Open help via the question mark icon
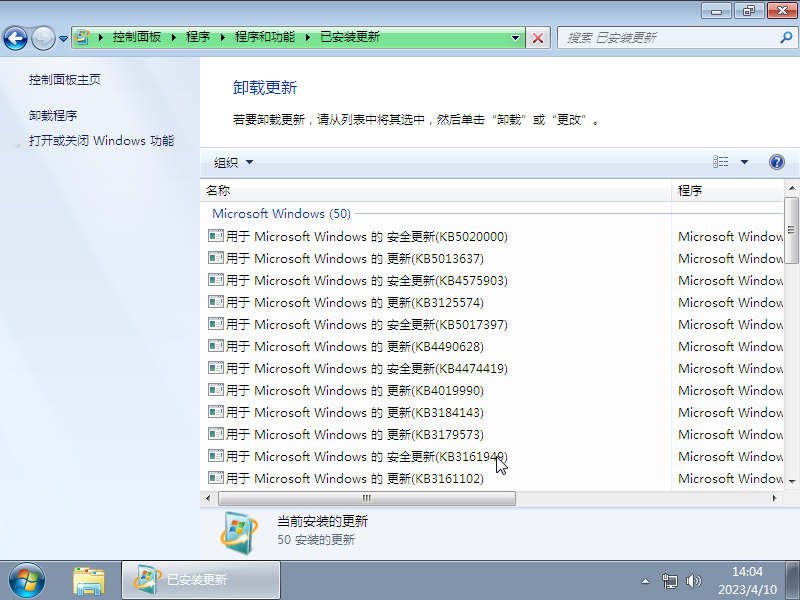Viewport: 800px width, 600px height. click(777, 161)
